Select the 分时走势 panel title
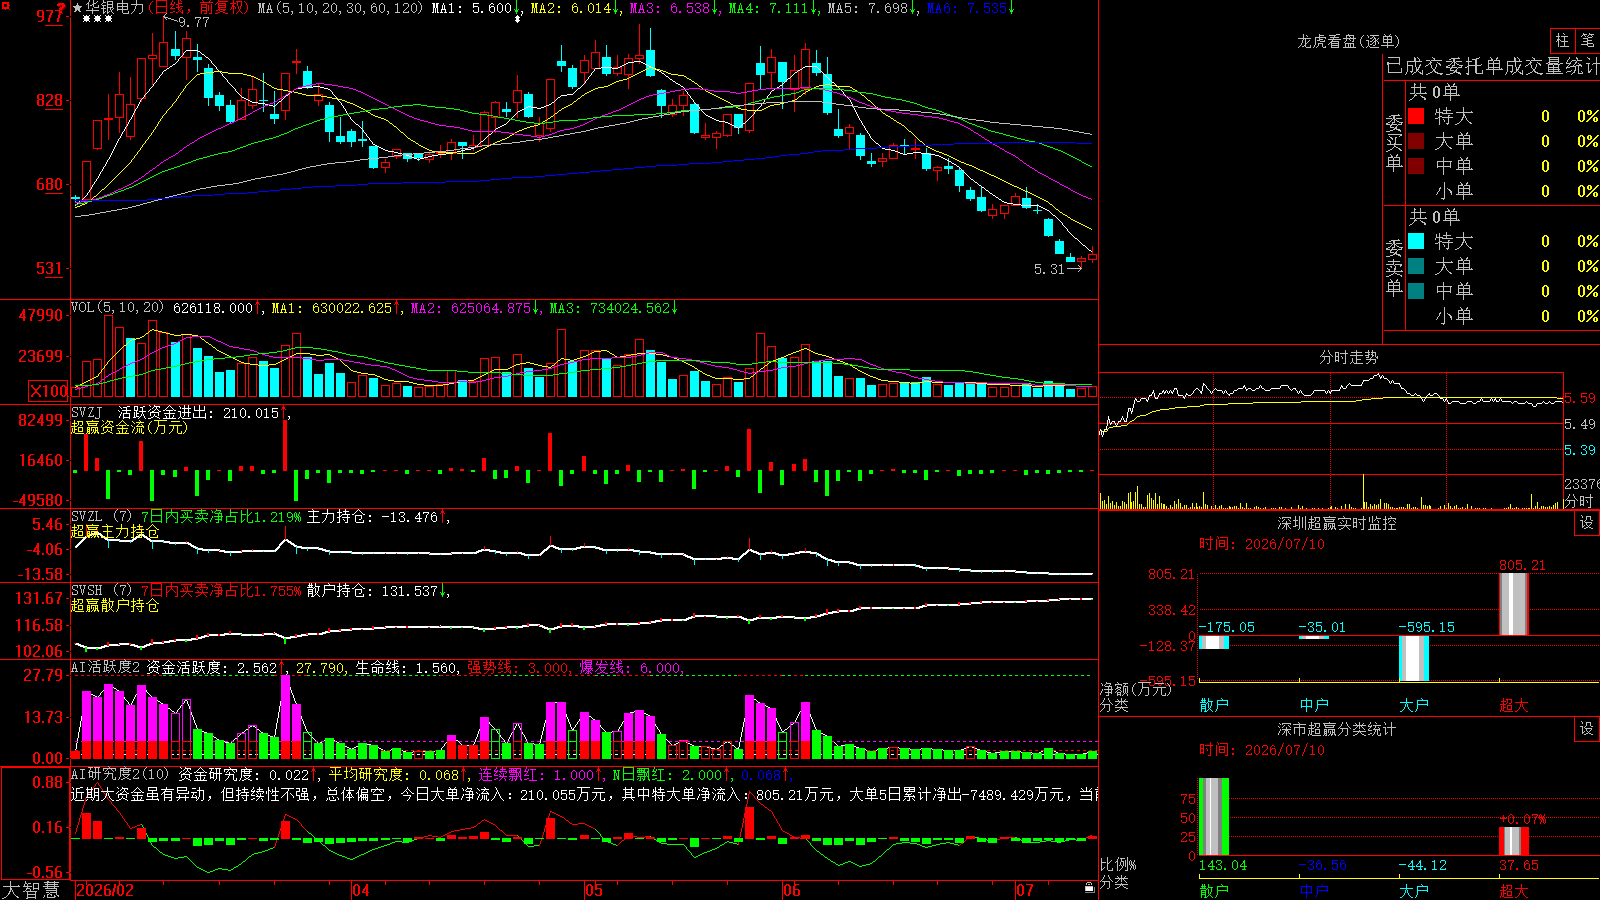The height and width of the screenshot is (900, 1600). 1348,357
